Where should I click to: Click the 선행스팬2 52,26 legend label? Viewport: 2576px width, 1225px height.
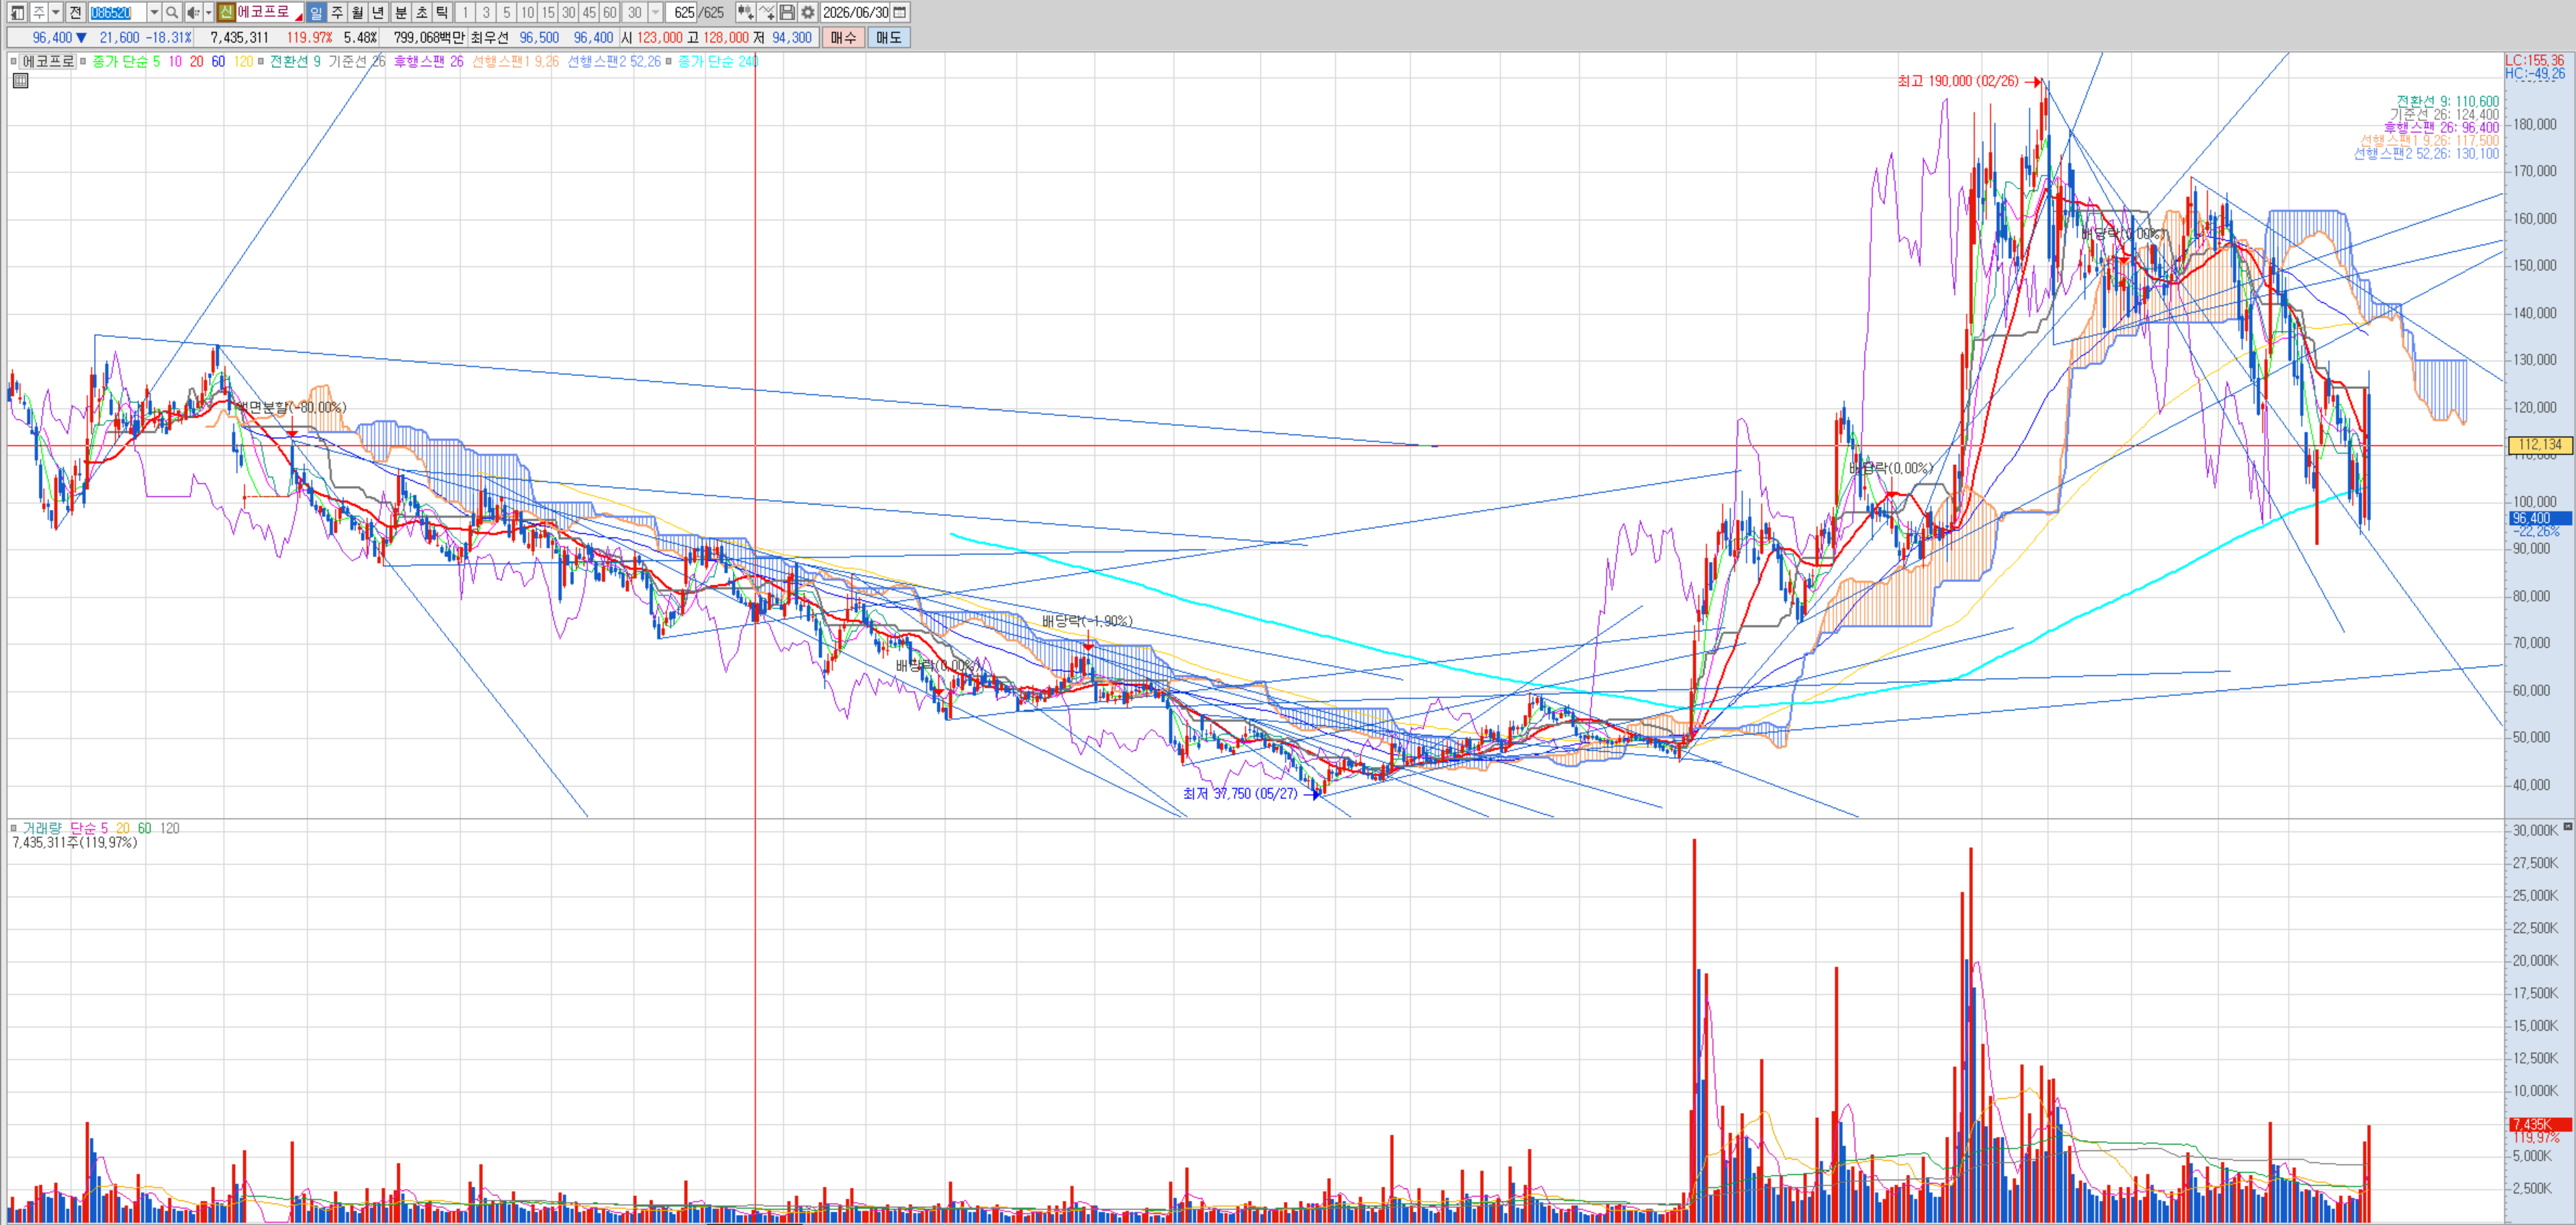(x=614, y=62)
